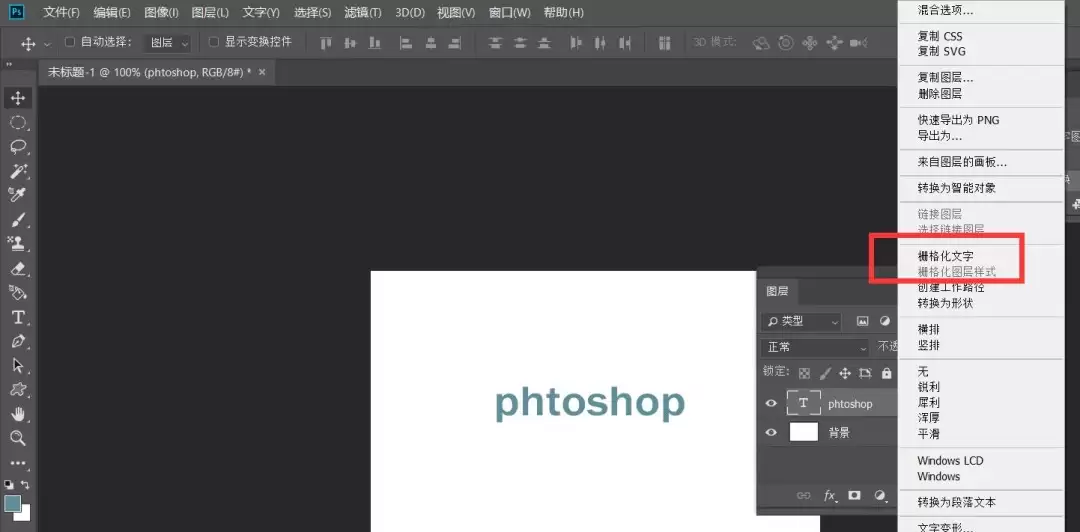Viewport: 1080px width, 532px height.
Task: Select the Lasso tool
Action: coord(18,147)
